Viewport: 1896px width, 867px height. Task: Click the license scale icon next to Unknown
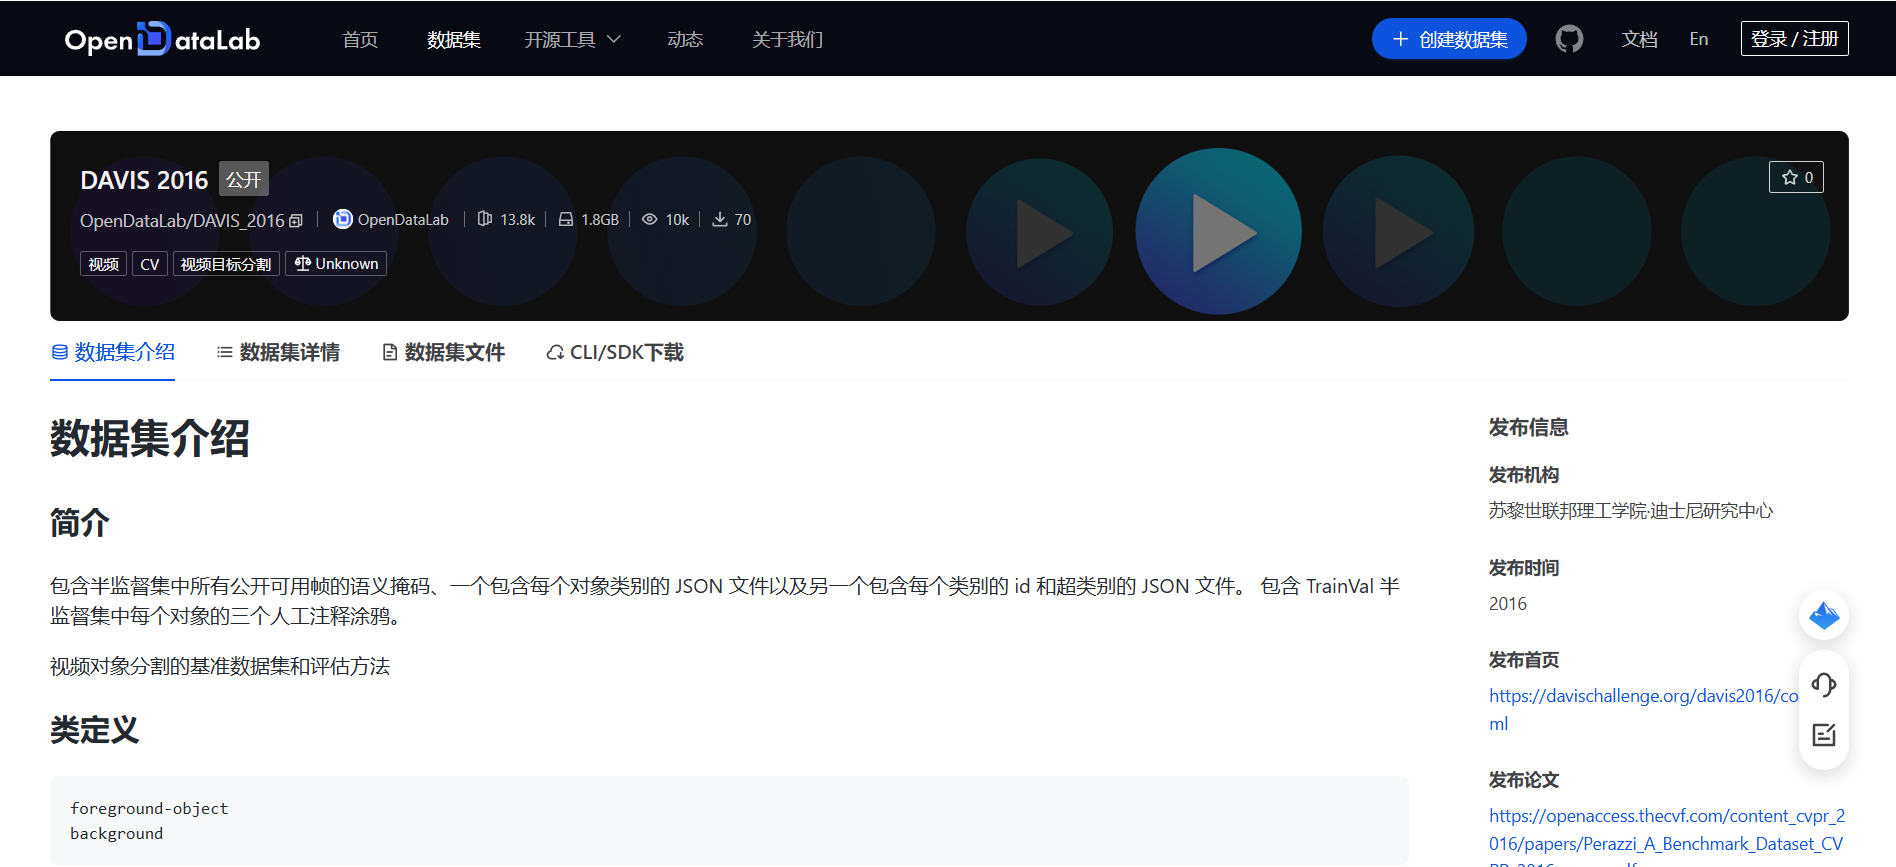click(303, 263)
